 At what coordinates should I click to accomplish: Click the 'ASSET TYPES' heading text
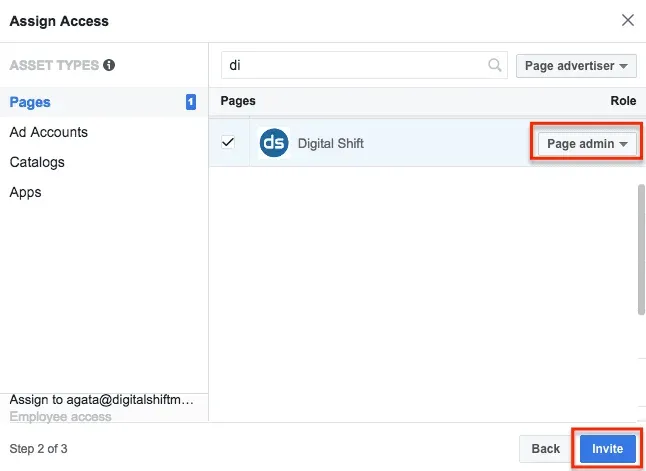click(x=54, y=65)
